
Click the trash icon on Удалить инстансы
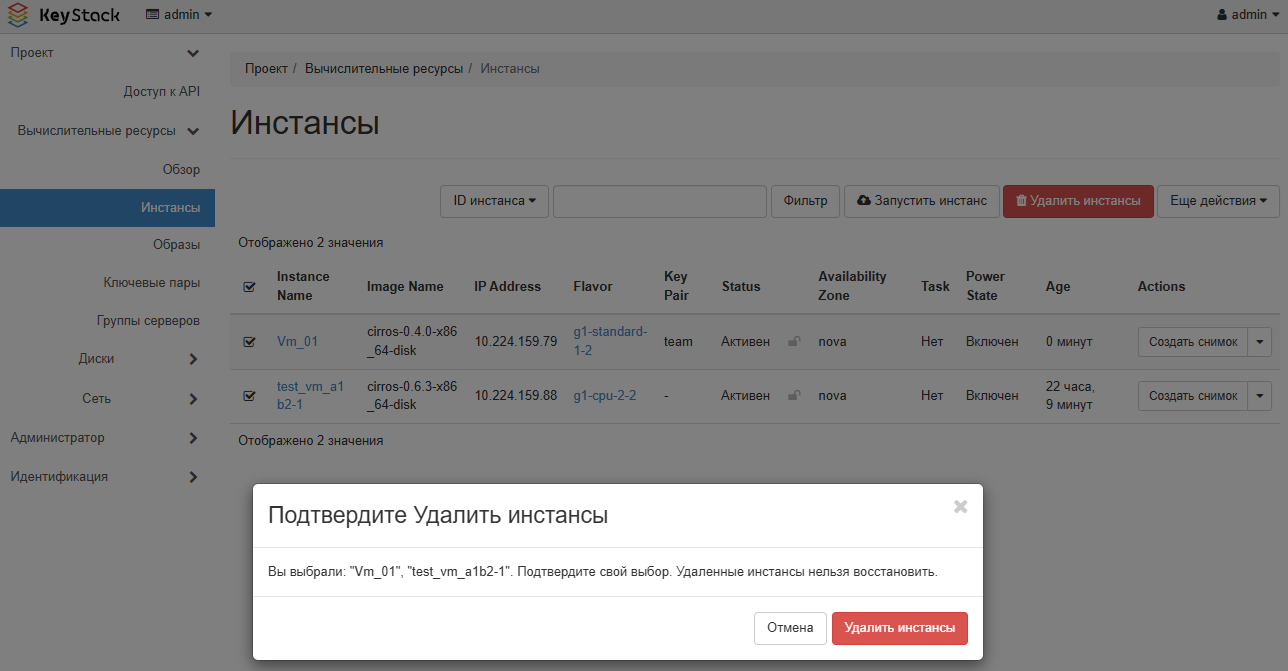[1019, 201]
